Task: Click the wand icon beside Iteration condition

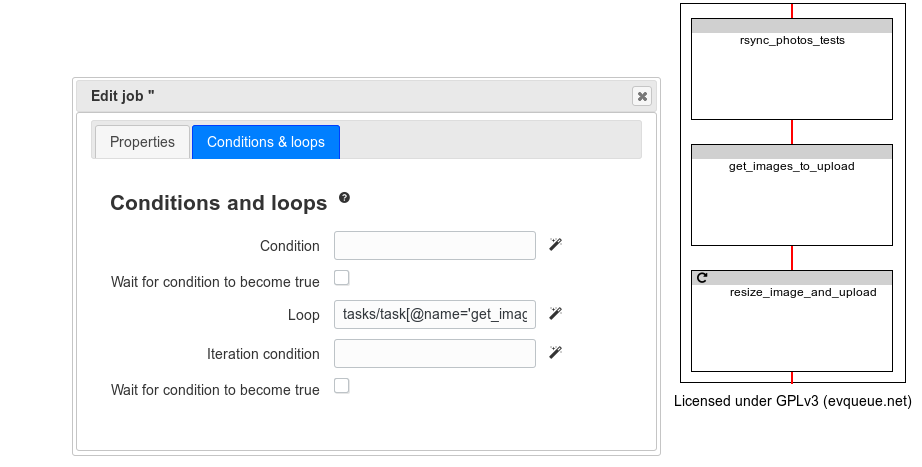Action: coord(555,352)
